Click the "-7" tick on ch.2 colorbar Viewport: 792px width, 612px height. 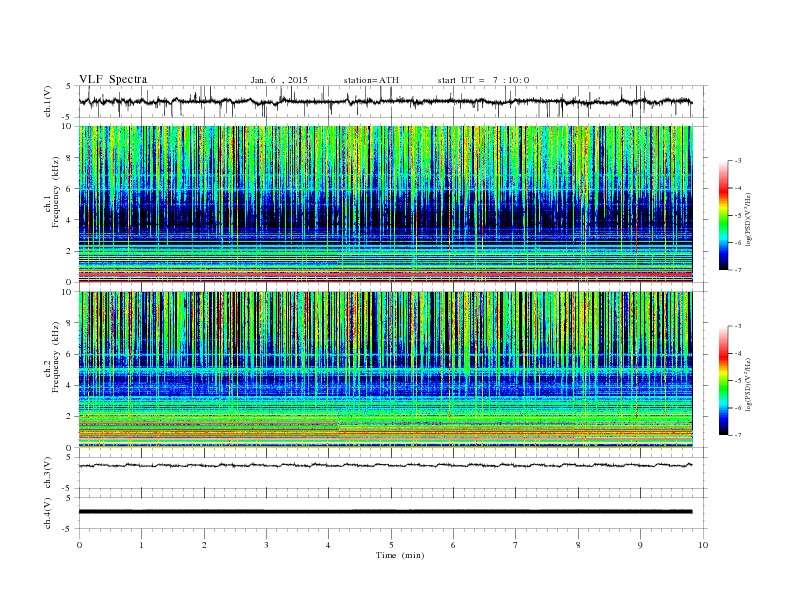point(738,435)
